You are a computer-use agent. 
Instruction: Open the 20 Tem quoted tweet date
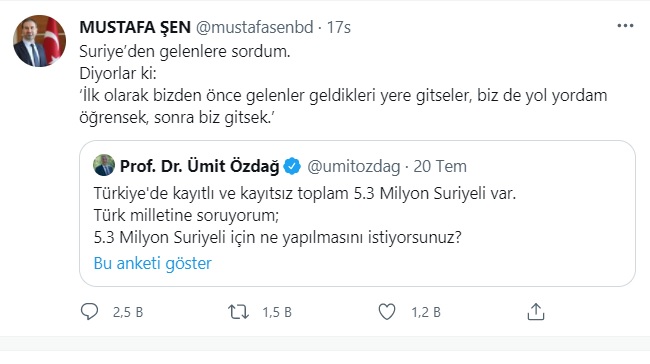pos(440,166)
